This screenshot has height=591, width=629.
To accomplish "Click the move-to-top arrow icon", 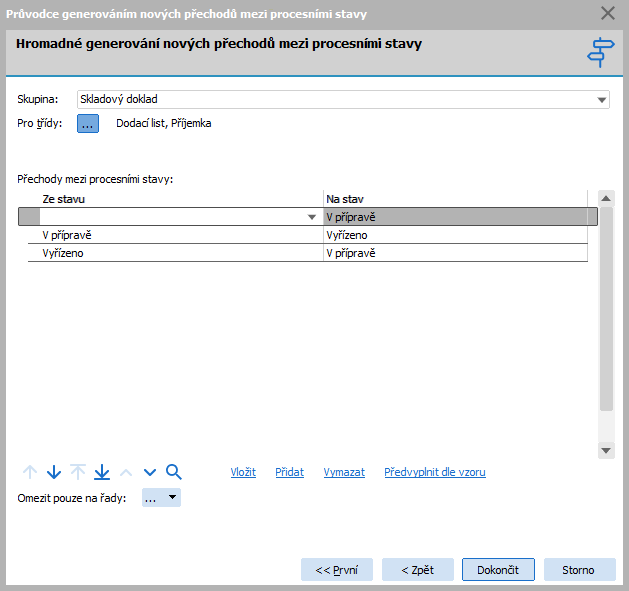I will click(78, 472).
